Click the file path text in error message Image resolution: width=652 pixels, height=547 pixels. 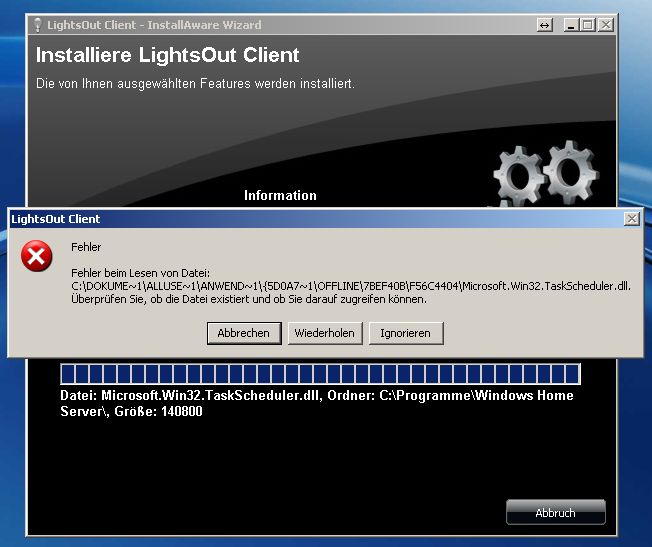[351, 286]
